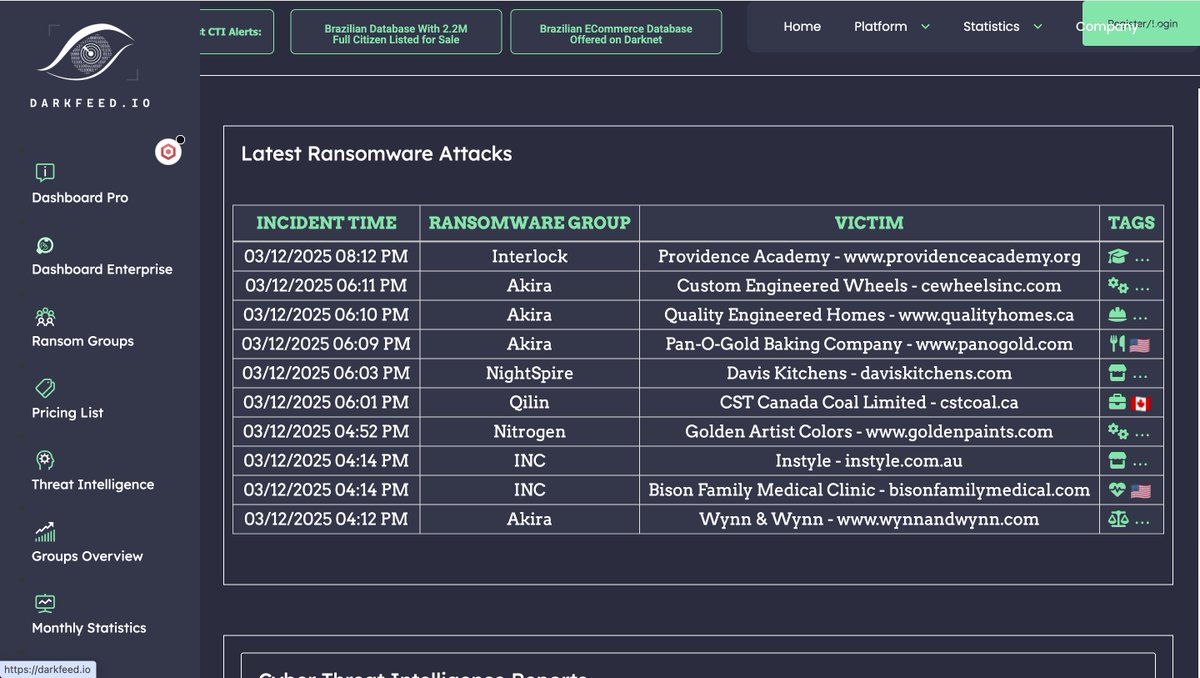Click the Latest Ransomware Attacks heading
The height and width of the screenshot is (678, 1200).
(x=376, y=154)
